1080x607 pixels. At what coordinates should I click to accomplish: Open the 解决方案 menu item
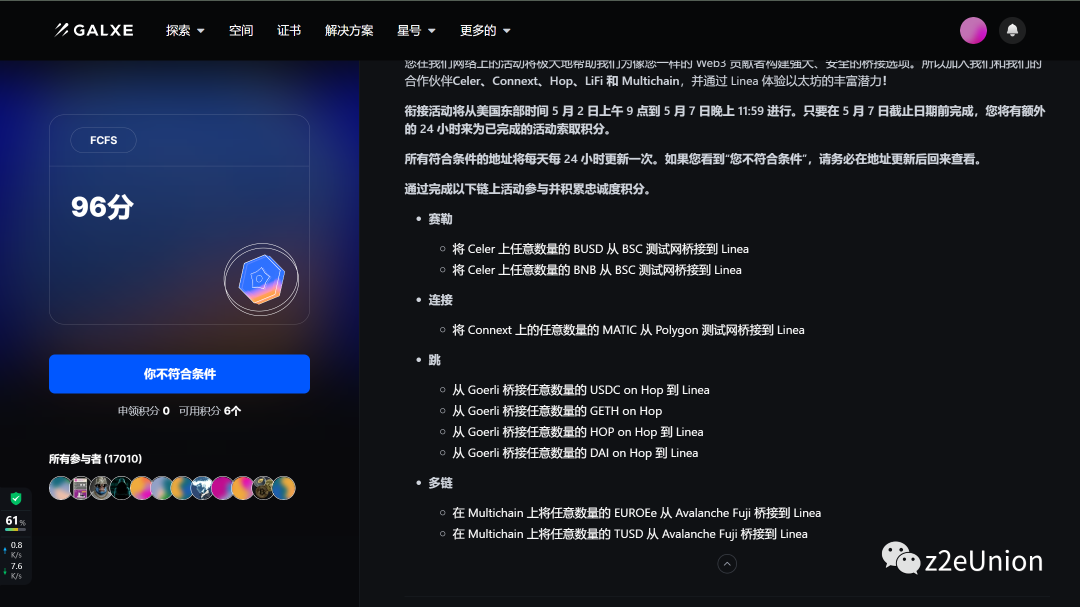(349, 30)
